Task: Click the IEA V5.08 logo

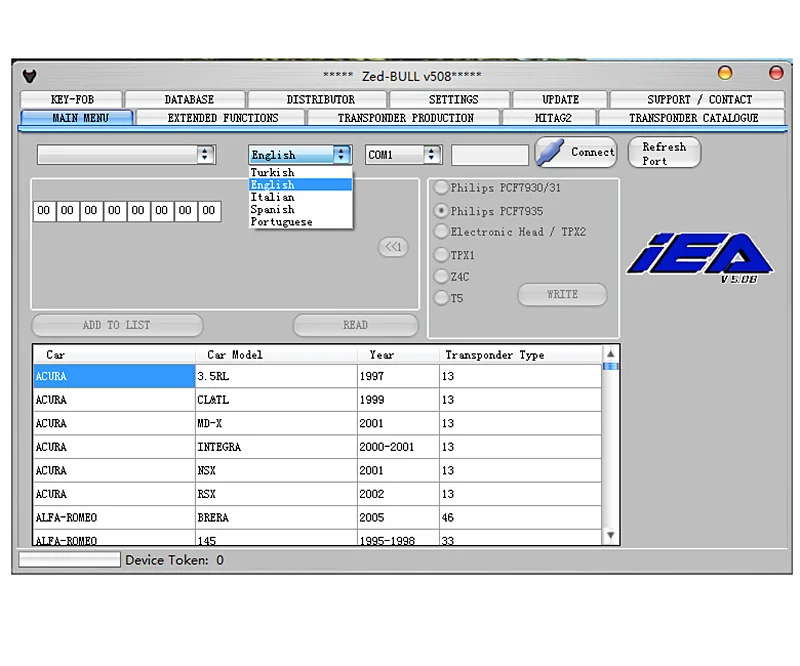Action: tap(700, 257)
